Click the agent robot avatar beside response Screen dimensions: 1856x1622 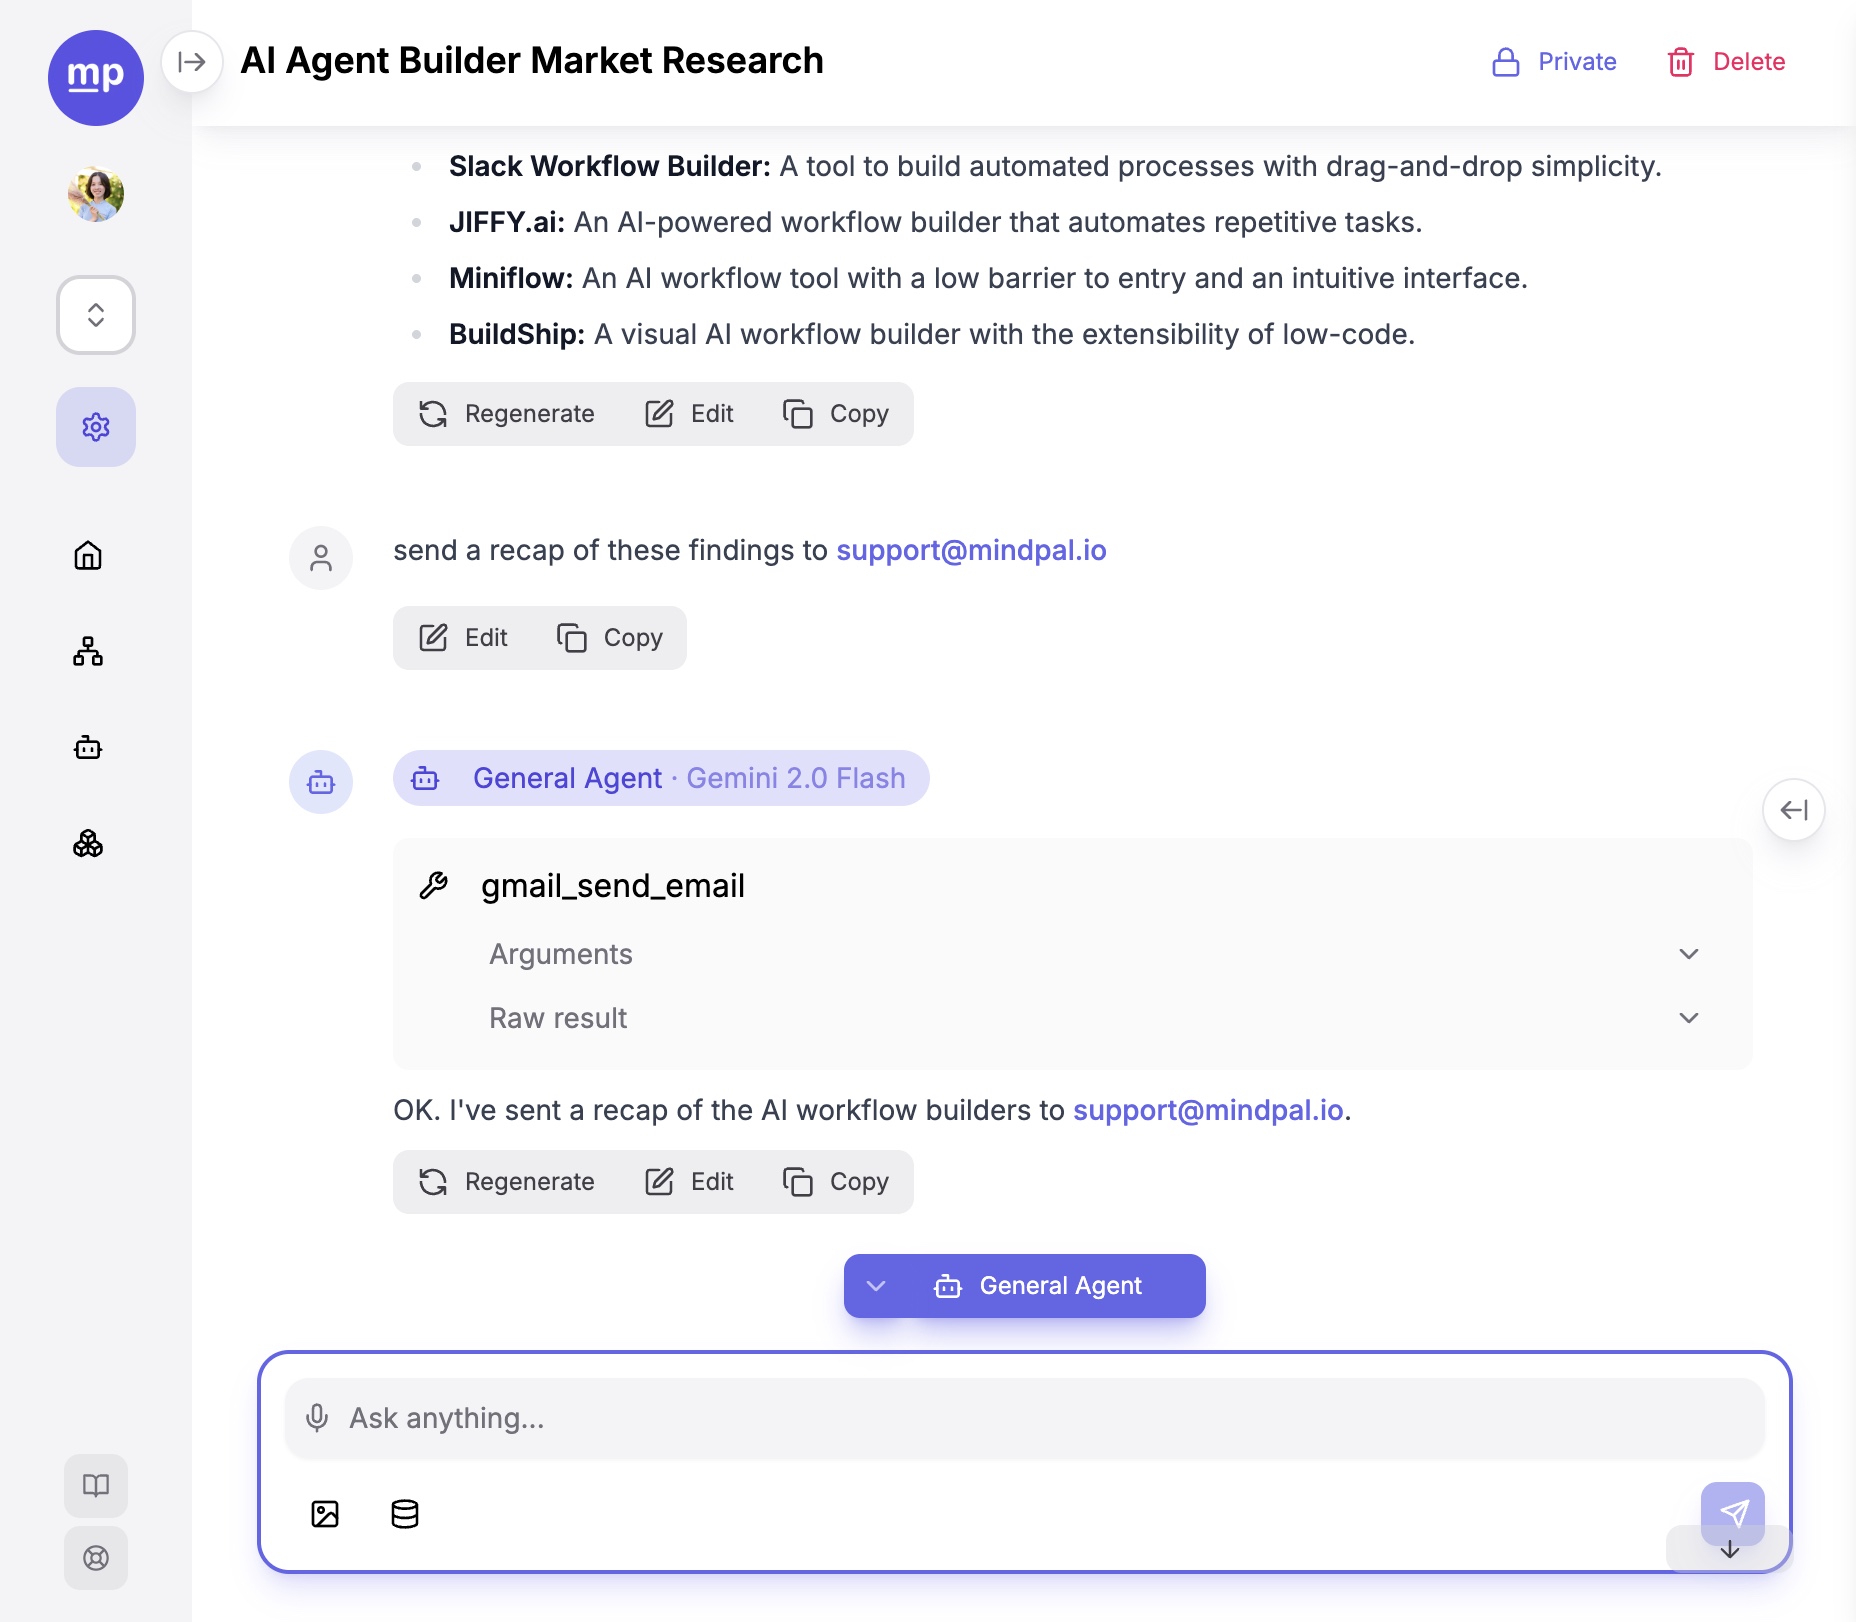click(x=321, y=782)
